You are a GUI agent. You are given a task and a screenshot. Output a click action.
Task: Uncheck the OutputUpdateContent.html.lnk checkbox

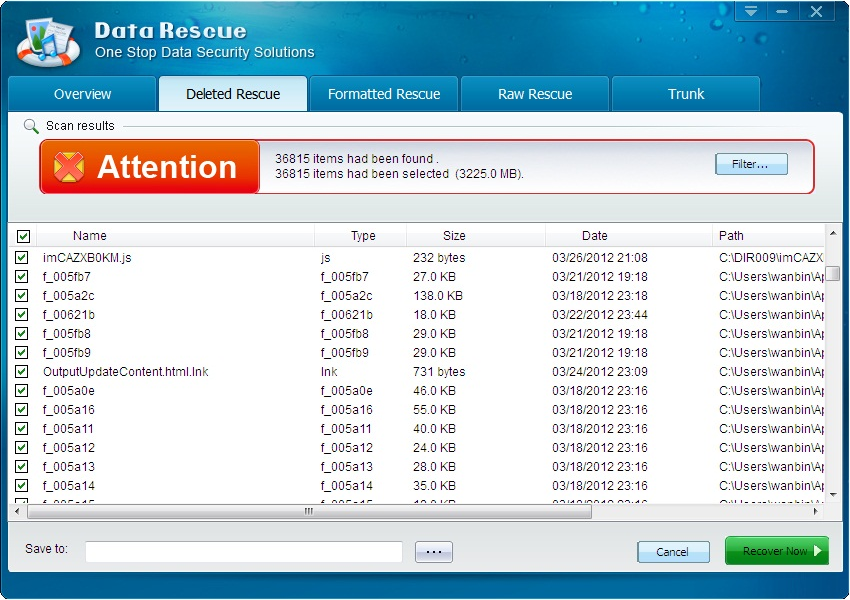[x=23, y=372]
